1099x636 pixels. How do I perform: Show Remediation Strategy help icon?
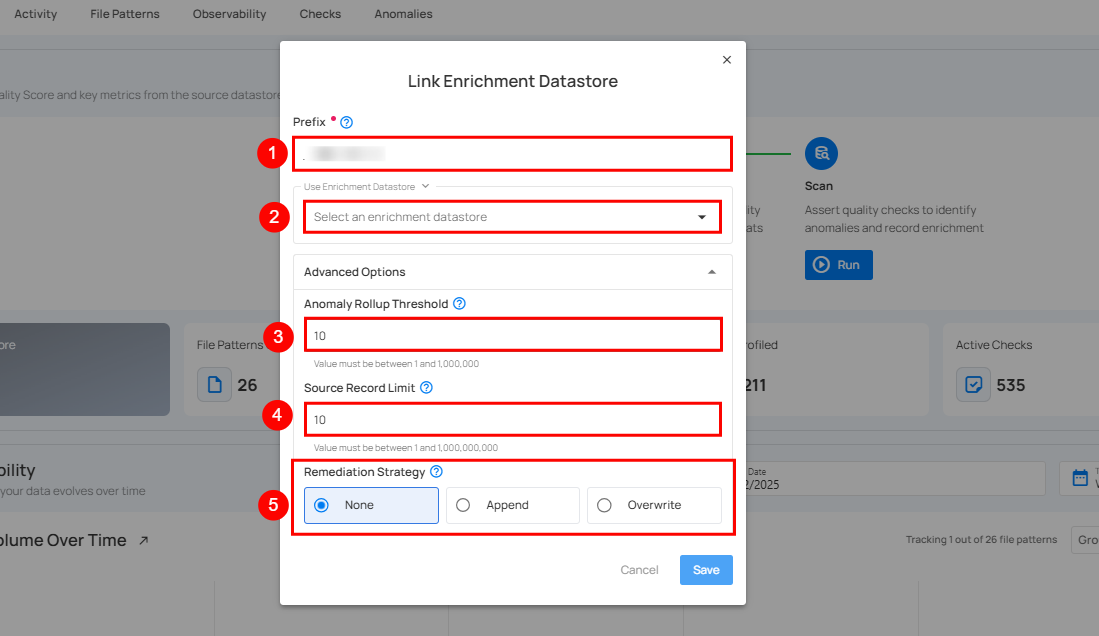[x=436, y=472]
